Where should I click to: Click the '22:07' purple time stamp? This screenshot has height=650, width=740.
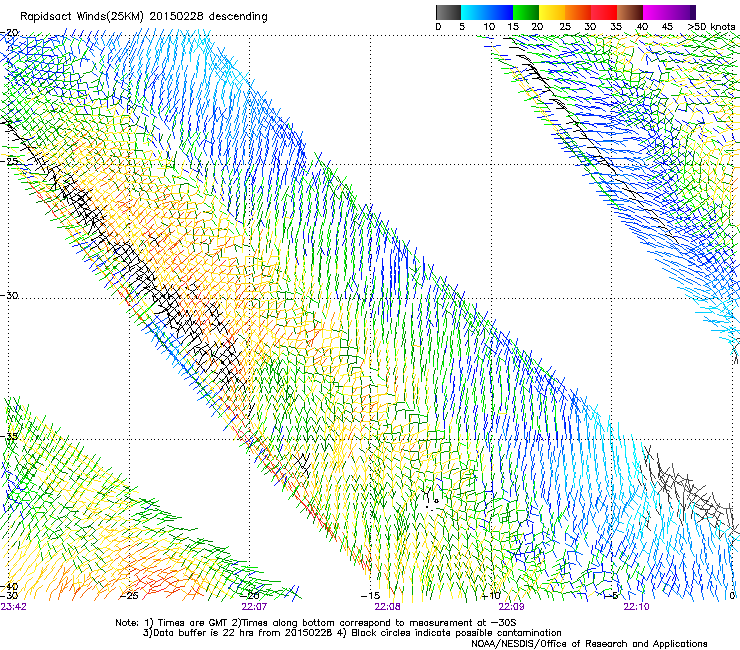(254, 607)
